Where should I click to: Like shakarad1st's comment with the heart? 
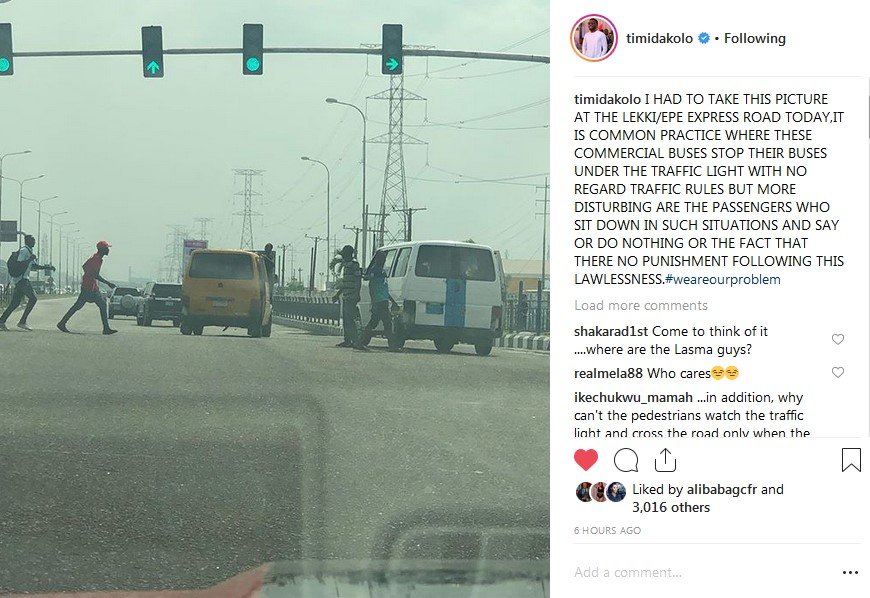coord(838,339)
